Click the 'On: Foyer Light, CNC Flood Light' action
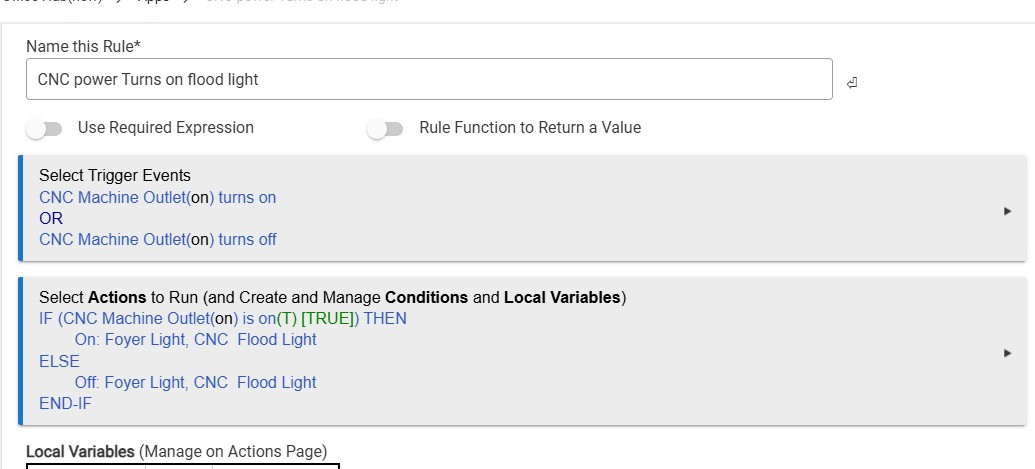The height and width of the screenshot is (469, 1035). [195, 340]
